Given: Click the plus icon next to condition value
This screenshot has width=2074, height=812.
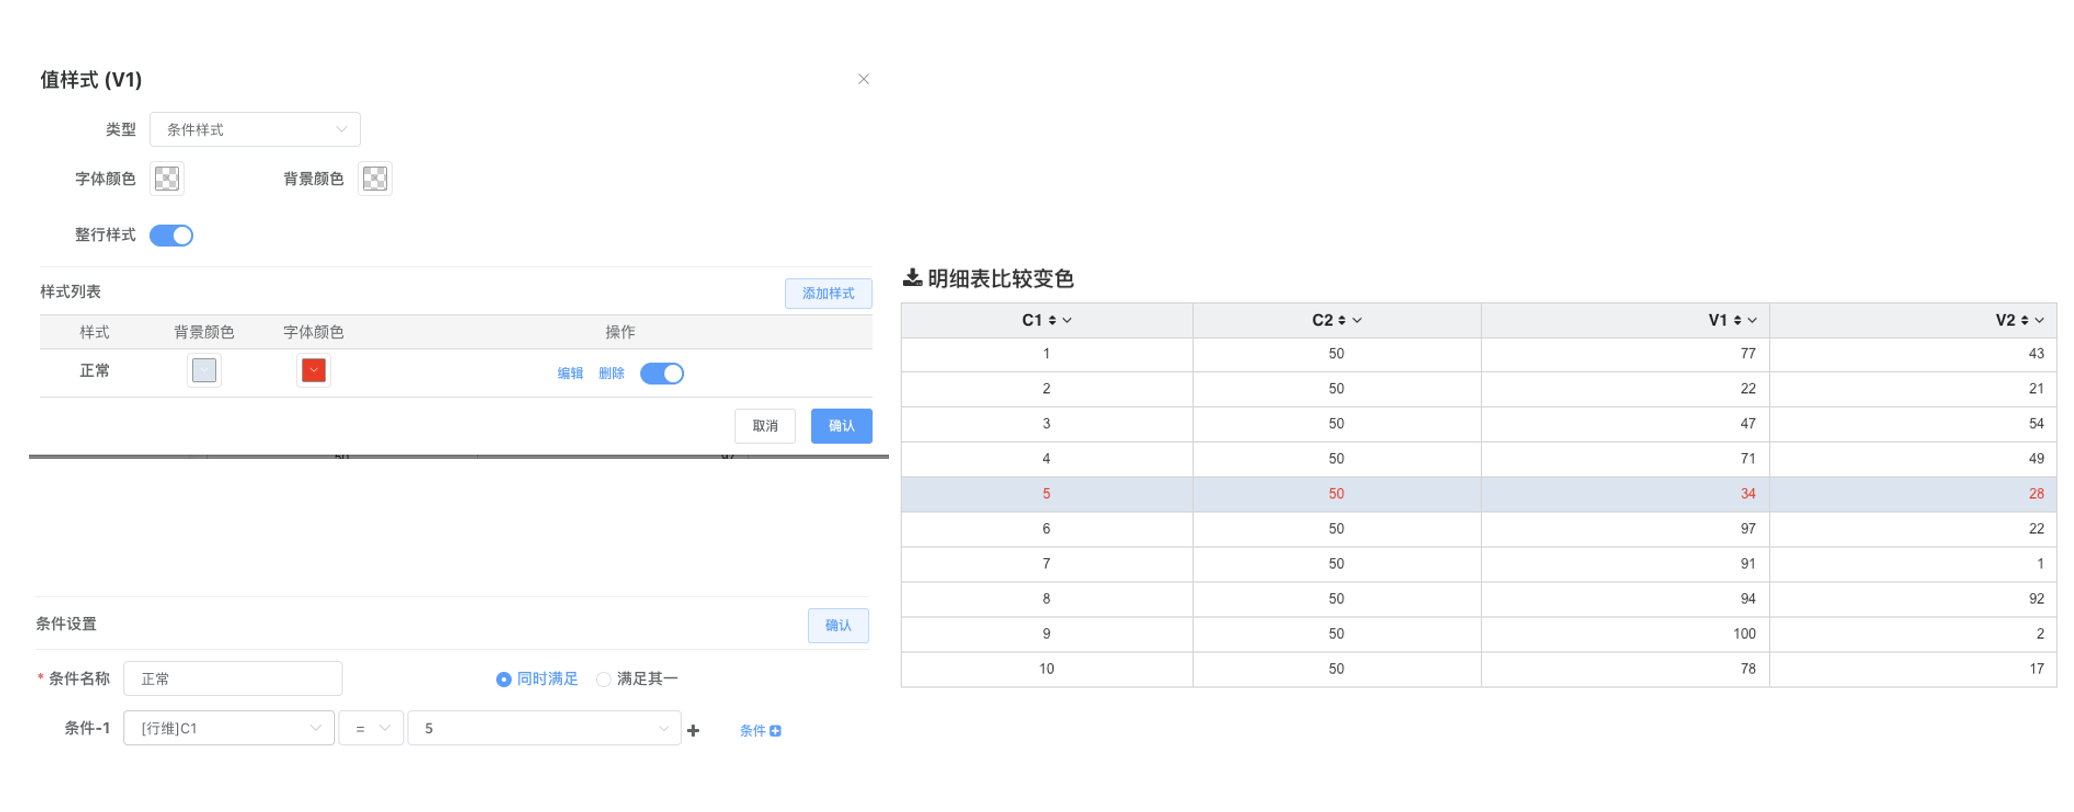Looking at the screenshot, I should (693, 731).
